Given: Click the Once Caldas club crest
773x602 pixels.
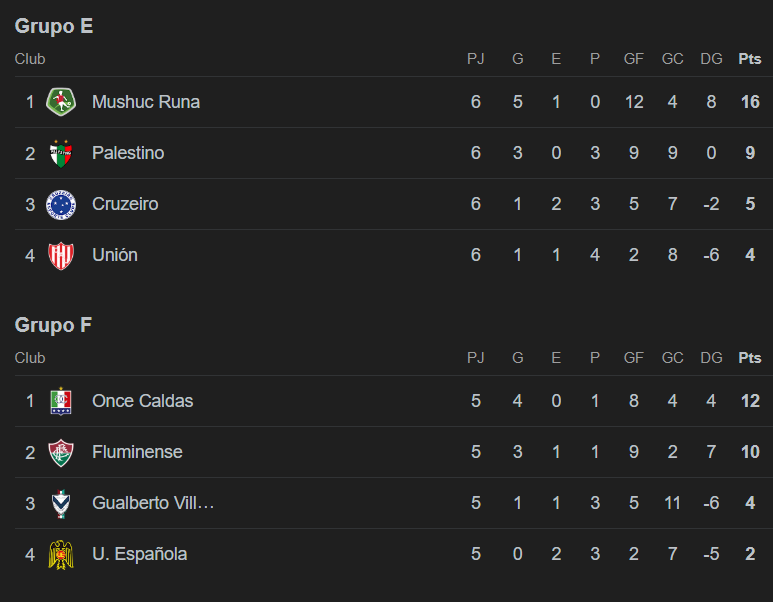Looking at the screenshot, I should point(61,401).
